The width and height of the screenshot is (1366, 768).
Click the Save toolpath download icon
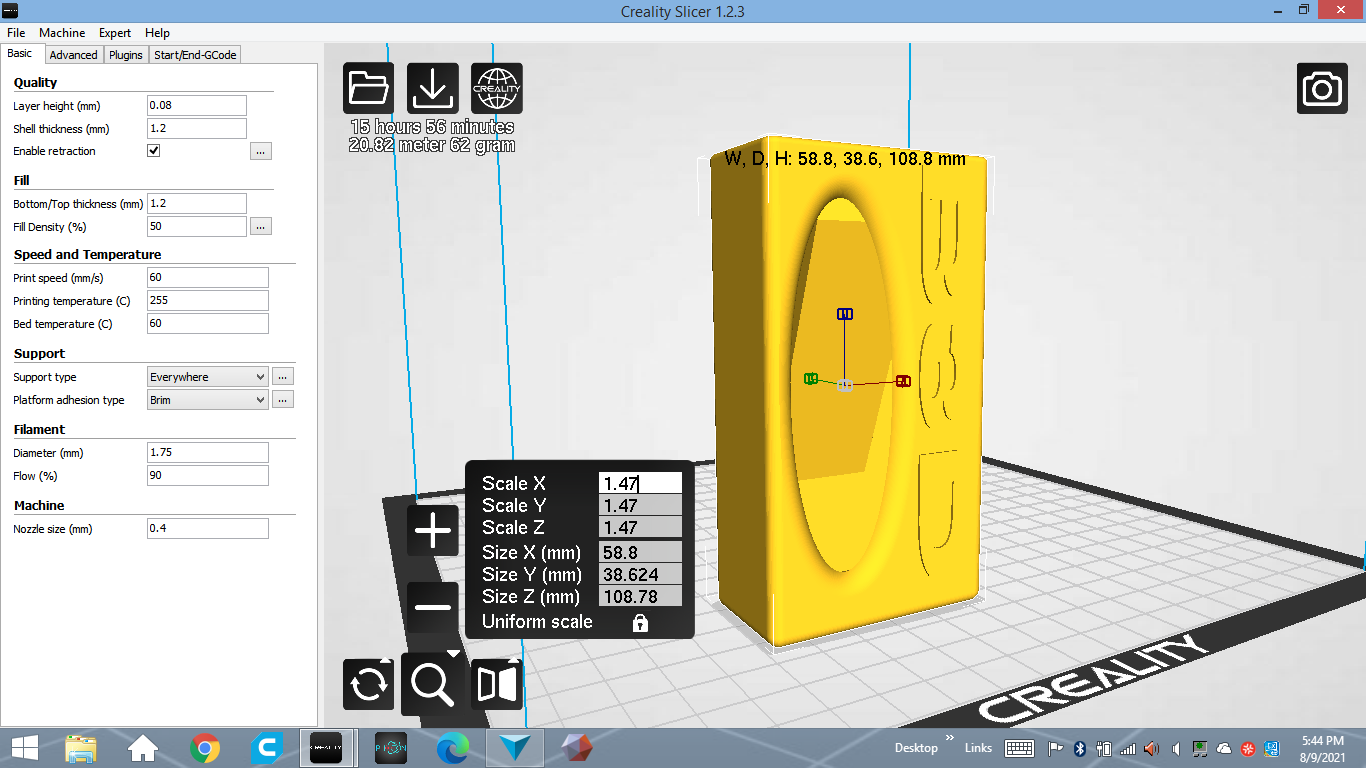[433, 88]
